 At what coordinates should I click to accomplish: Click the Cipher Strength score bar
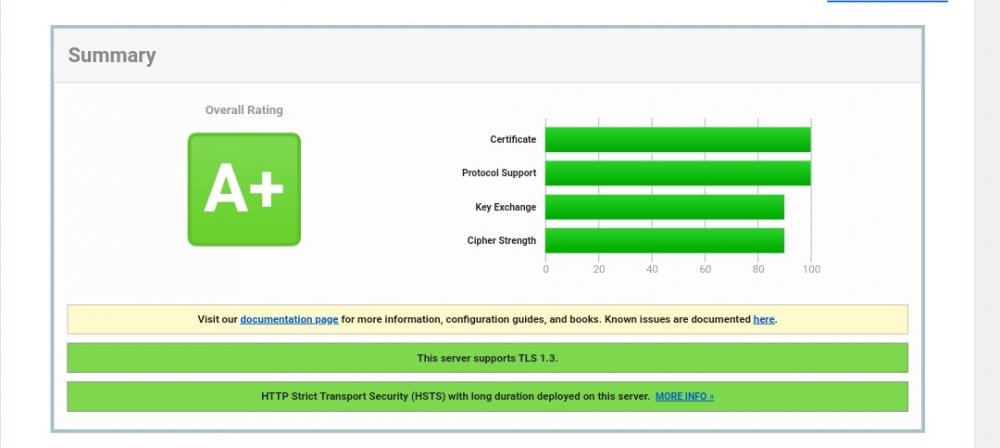665,241
